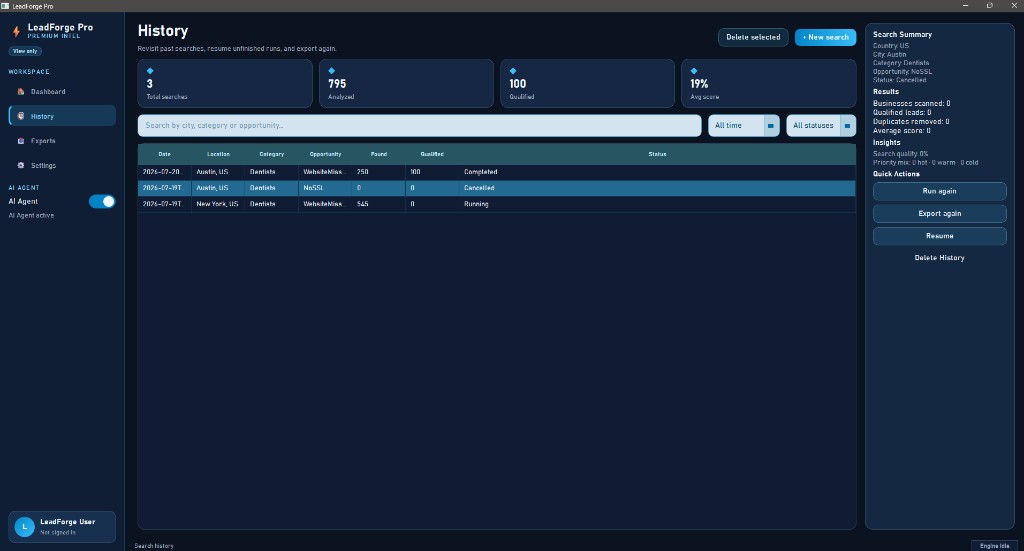Go to the Exports page
Viewport: 1024px width, 551px height.
point(62,140)
